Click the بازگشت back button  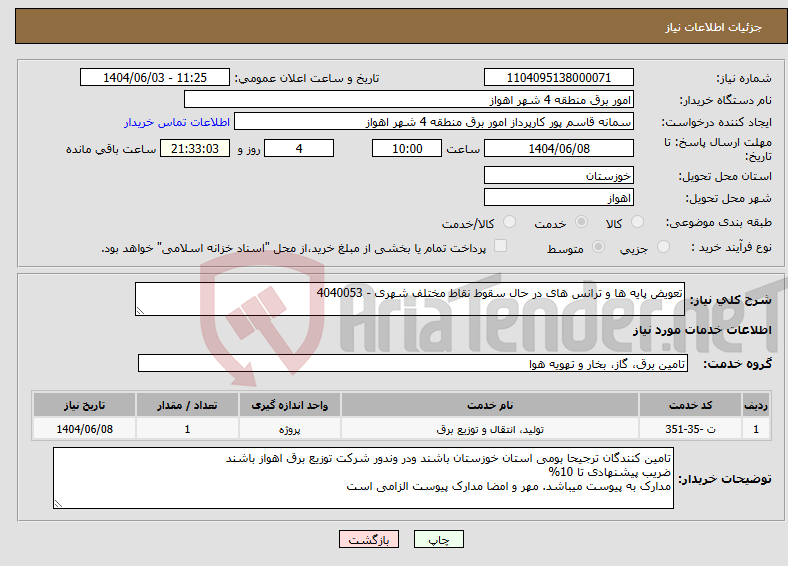pos(369,539)
